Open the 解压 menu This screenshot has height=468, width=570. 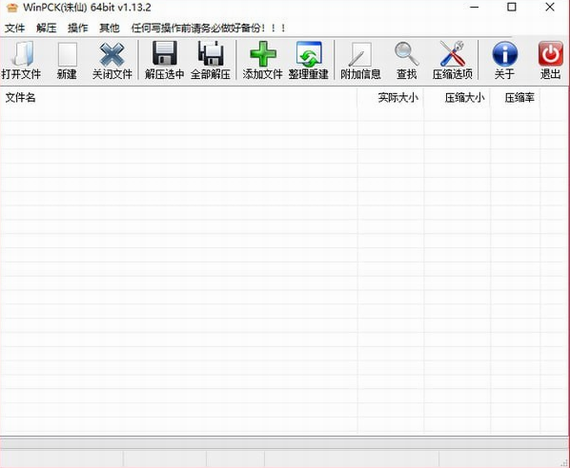tap(46, 28)
